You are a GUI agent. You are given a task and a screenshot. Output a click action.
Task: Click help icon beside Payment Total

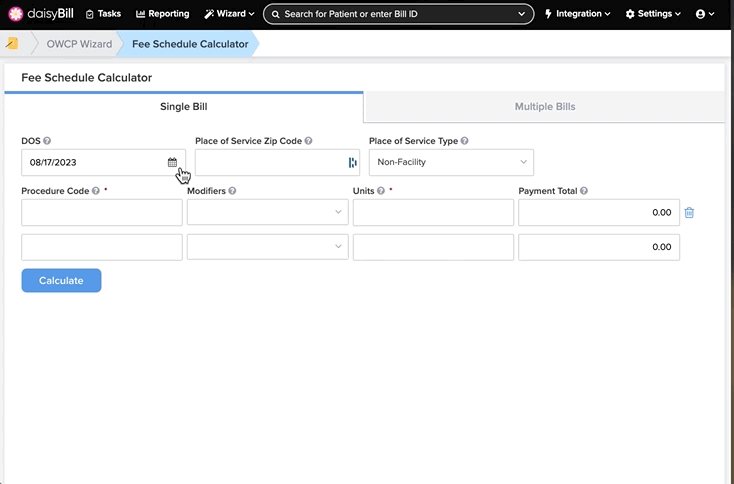coord(584,191)
